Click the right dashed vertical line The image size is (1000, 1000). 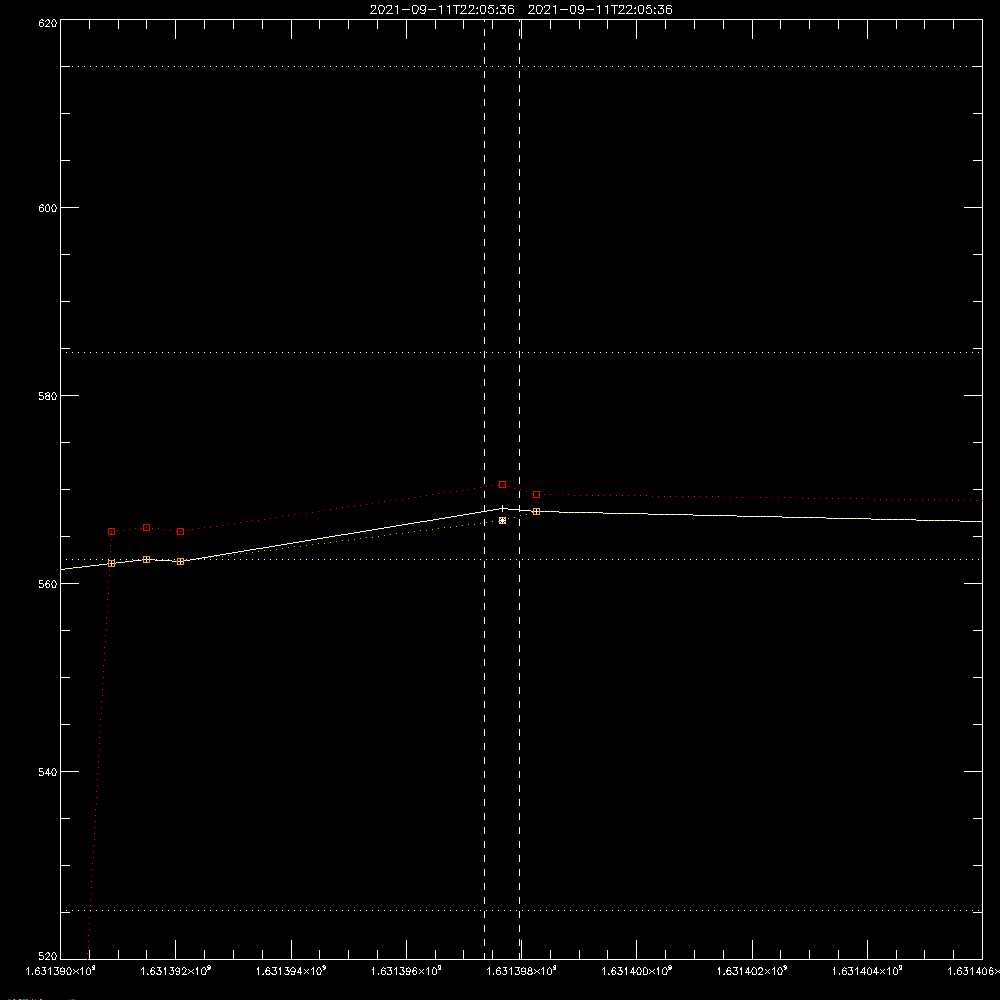click(519, 489)
